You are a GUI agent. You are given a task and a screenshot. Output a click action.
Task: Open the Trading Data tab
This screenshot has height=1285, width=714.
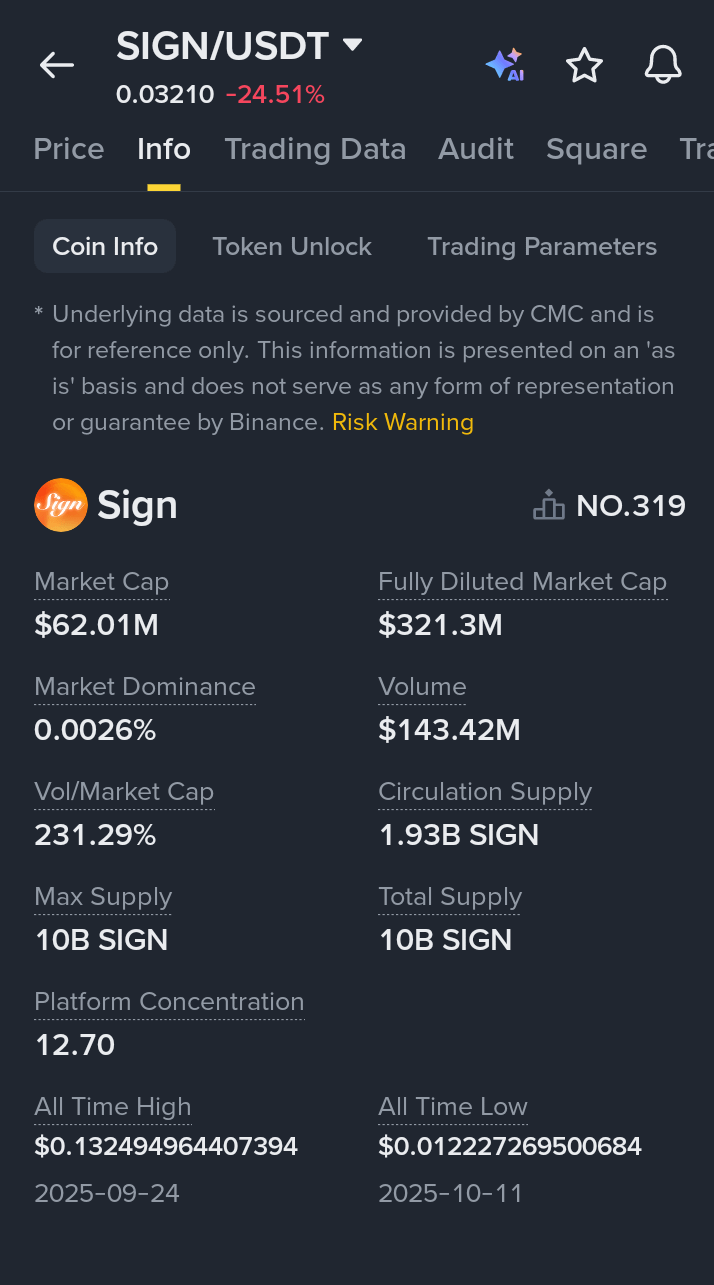[x=315, y=149]
